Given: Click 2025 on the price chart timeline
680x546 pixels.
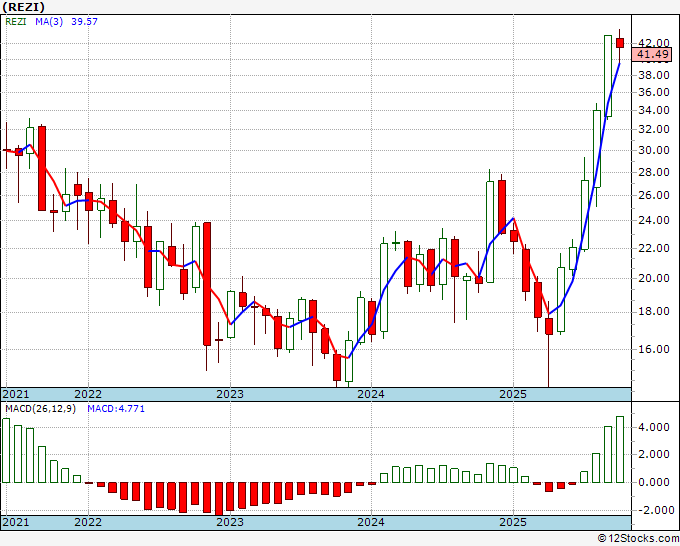Looking at the screenshot, I should tap(513, 394).
